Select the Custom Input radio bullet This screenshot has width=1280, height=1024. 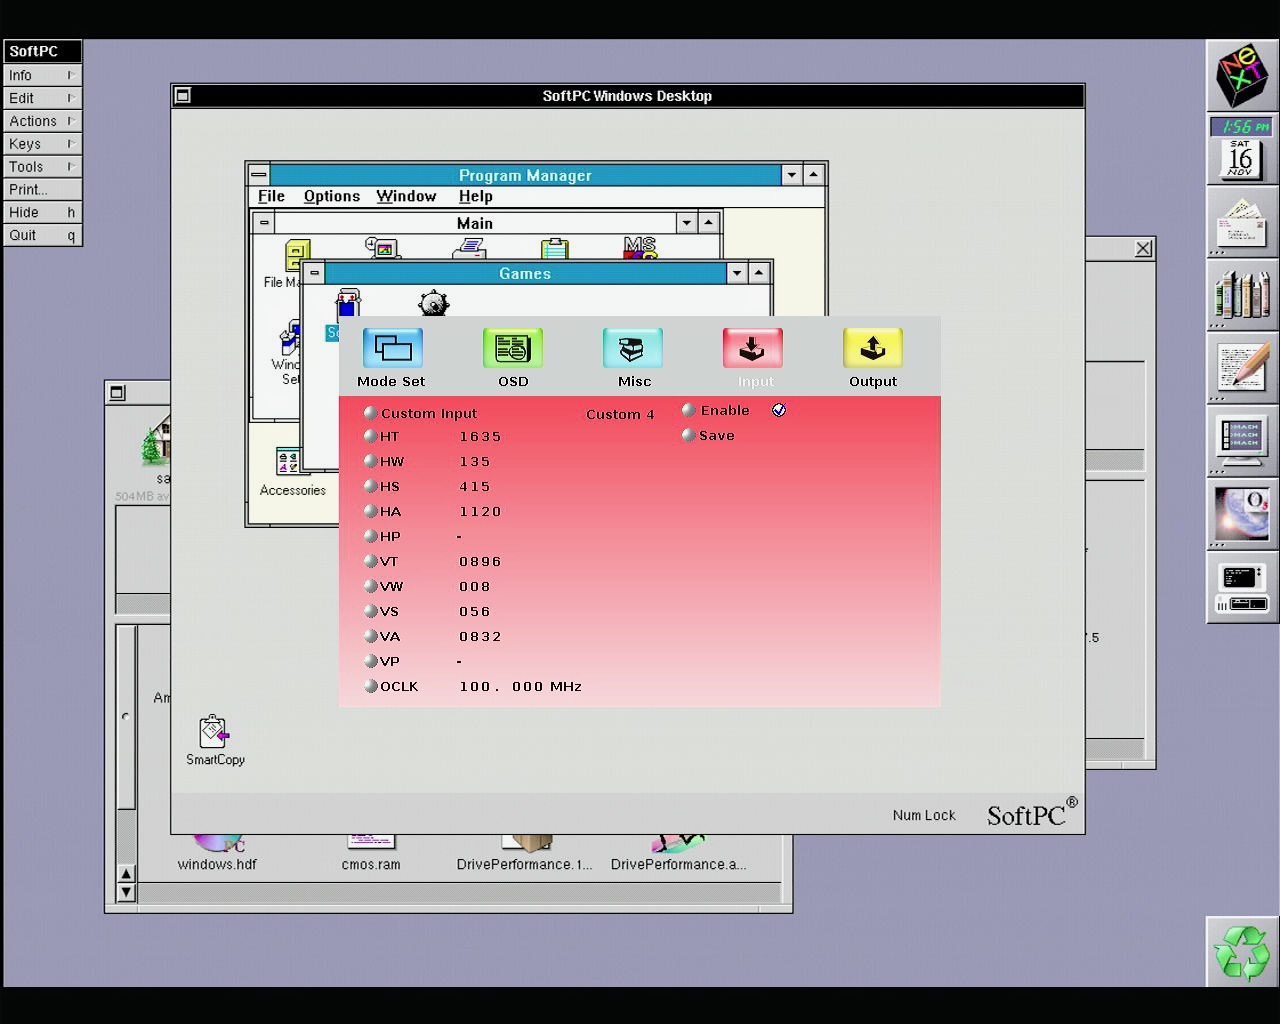370,413
